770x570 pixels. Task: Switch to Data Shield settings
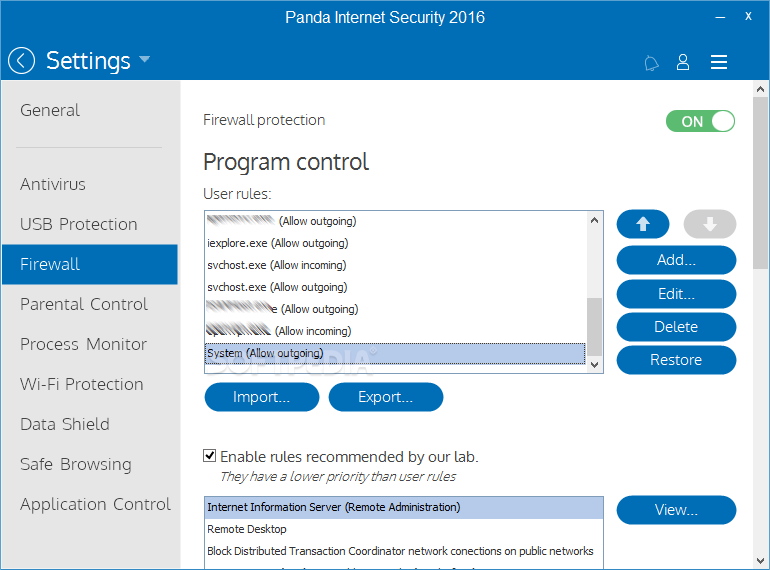[65, 424]
